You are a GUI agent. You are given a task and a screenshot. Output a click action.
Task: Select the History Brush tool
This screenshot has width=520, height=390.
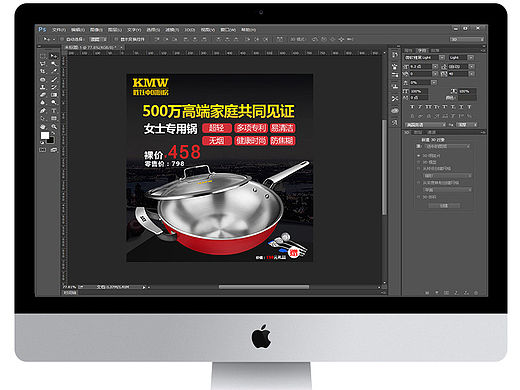click(x=54, y=87)
